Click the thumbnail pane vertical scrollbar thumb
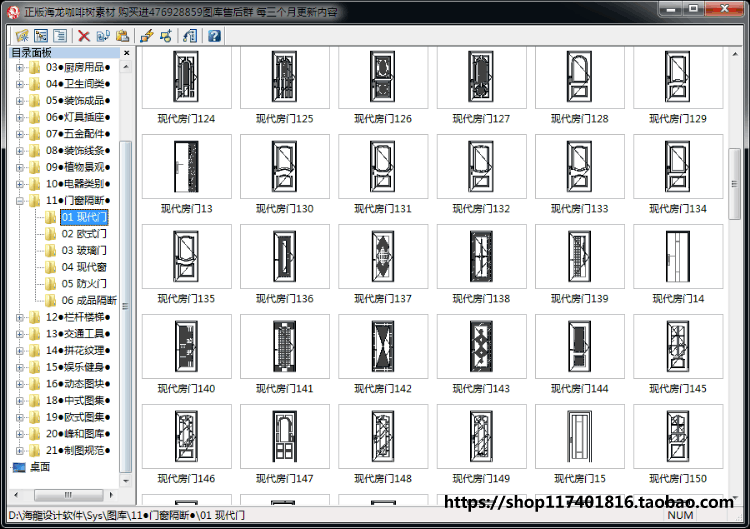Screen dimensions: 750x529 [734, 184]
